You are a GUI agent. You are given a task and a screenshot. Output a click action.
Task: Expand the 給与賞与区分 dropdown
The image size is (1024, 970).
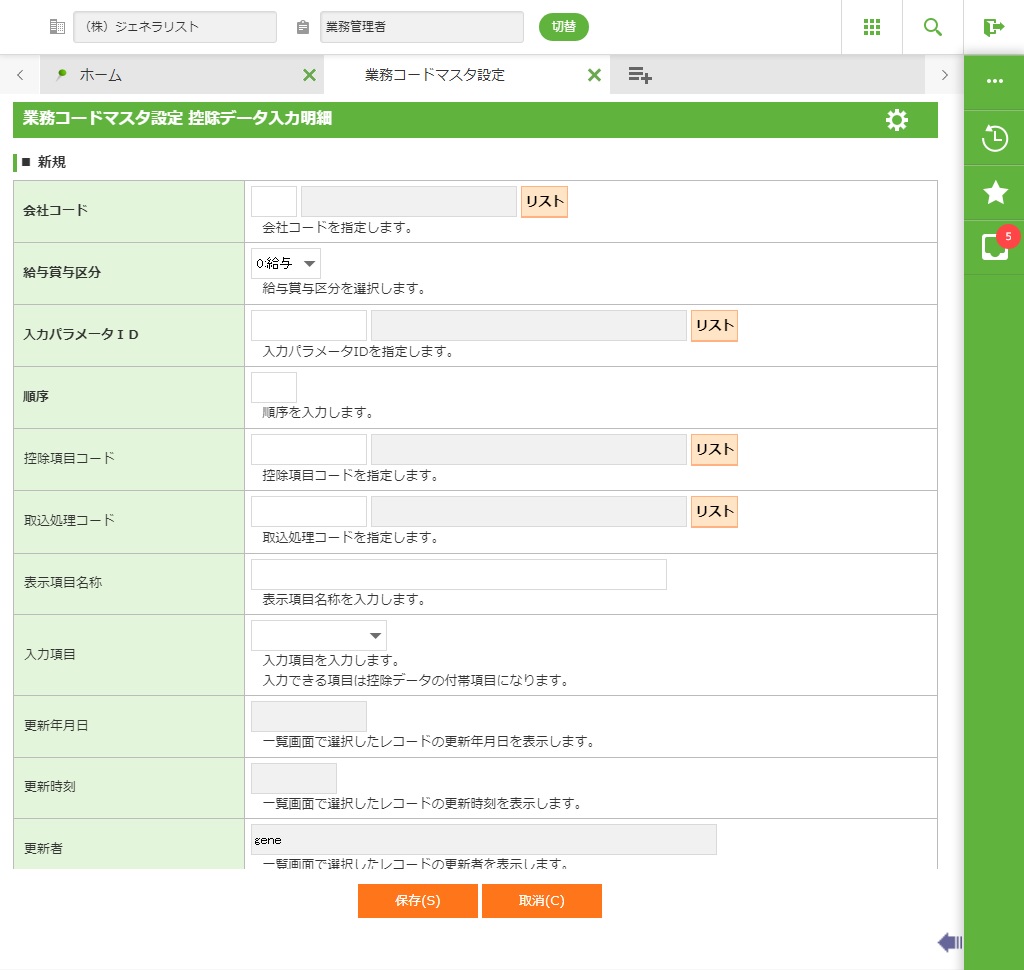[286, 264]
